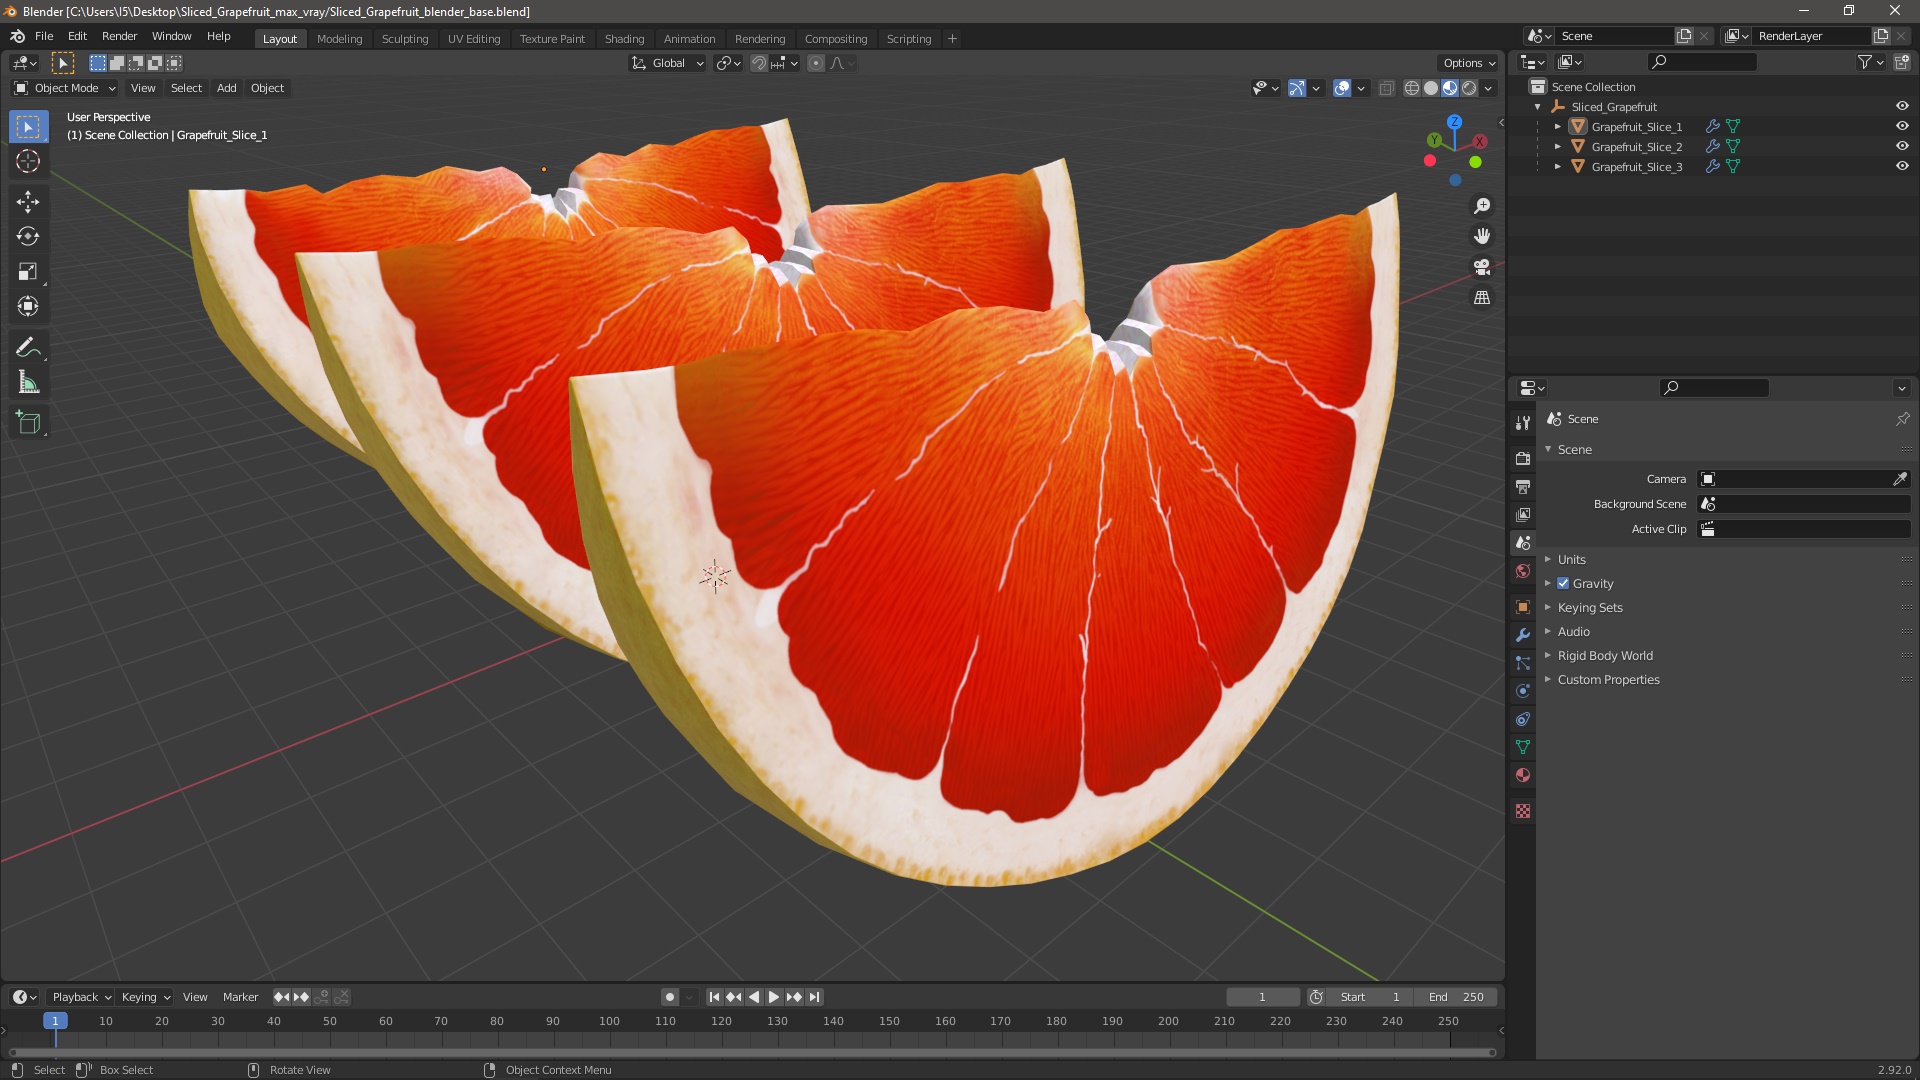
Task: Click the Start frame field
Action: (1370, 997)
